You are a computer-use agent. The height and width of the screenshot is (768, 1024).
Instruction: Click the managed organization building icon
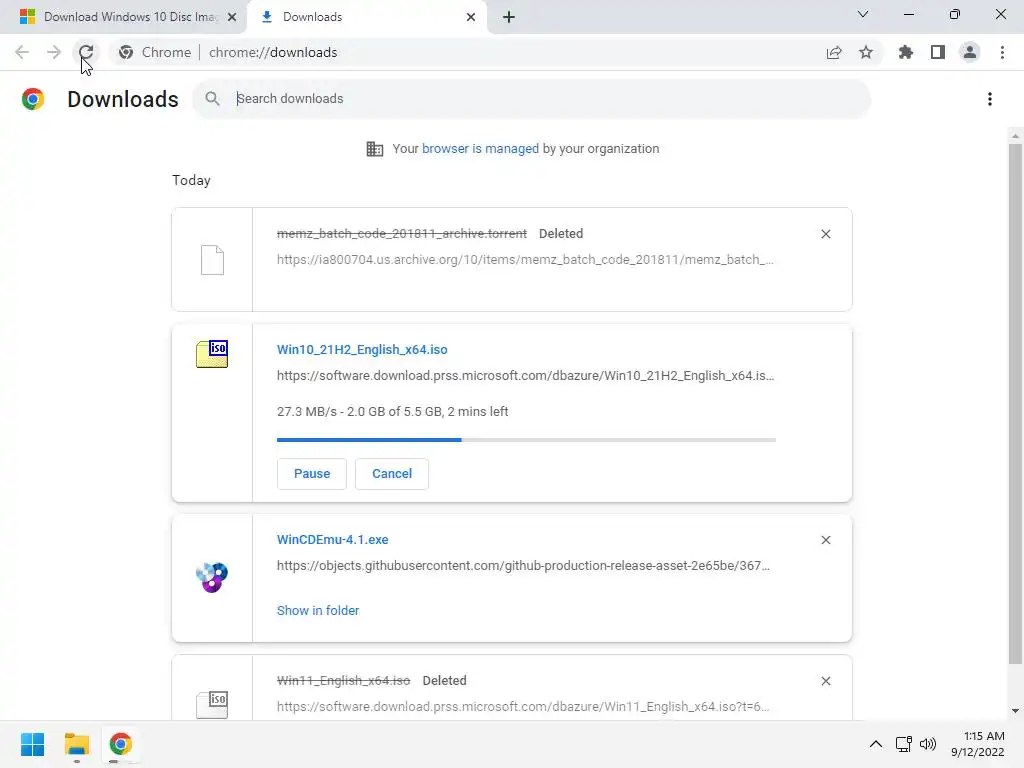click(x=375, y=149)
